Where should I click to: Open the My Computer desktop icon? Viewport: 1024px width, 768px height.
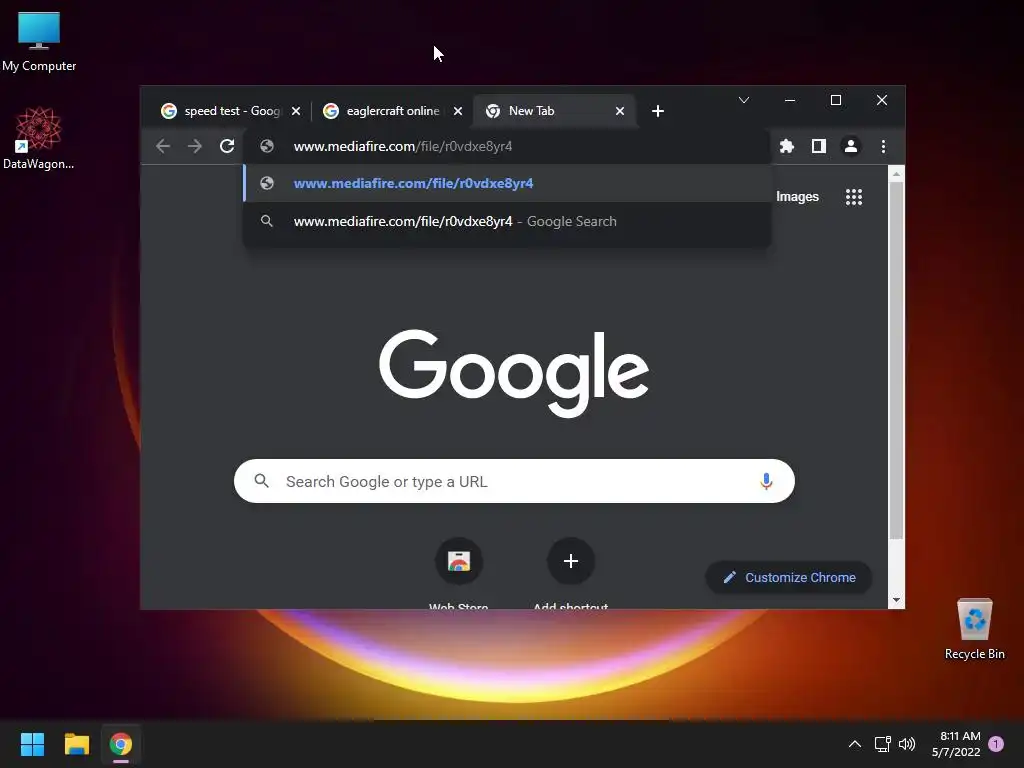point(39,41)
